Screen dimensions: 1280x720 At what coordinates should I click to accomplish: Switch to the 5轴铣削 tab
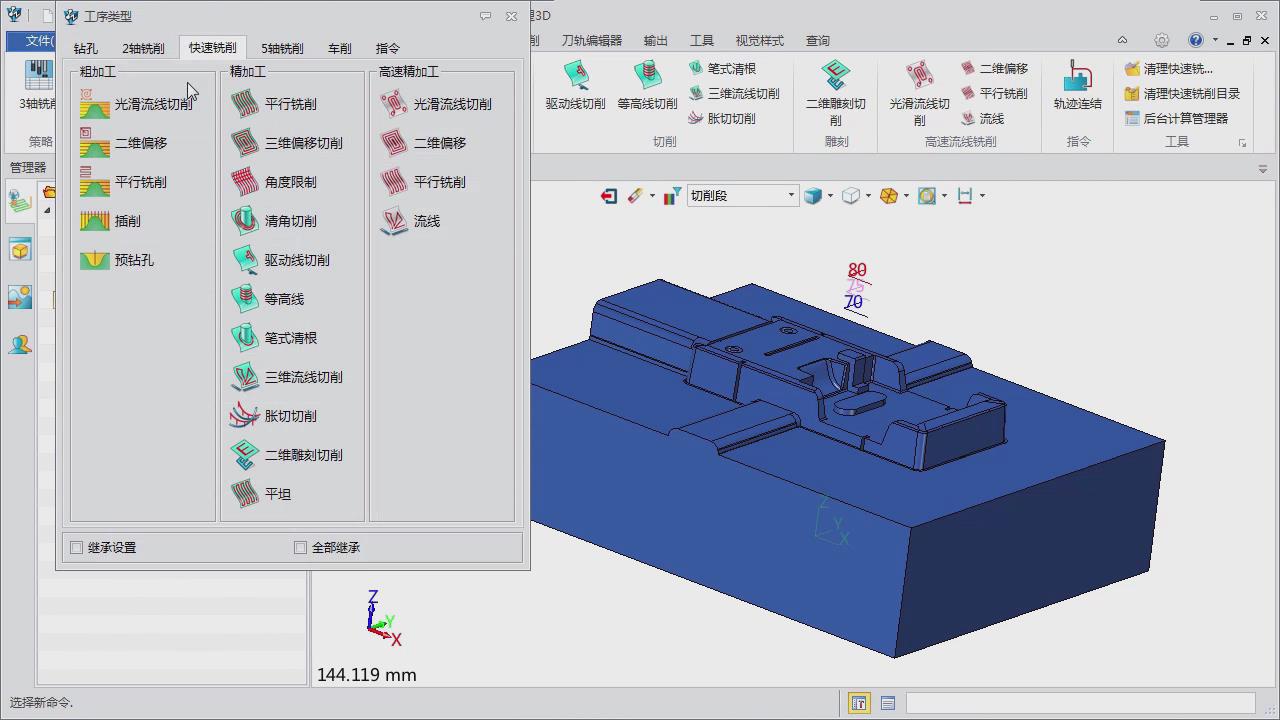(x=282, y=48)
